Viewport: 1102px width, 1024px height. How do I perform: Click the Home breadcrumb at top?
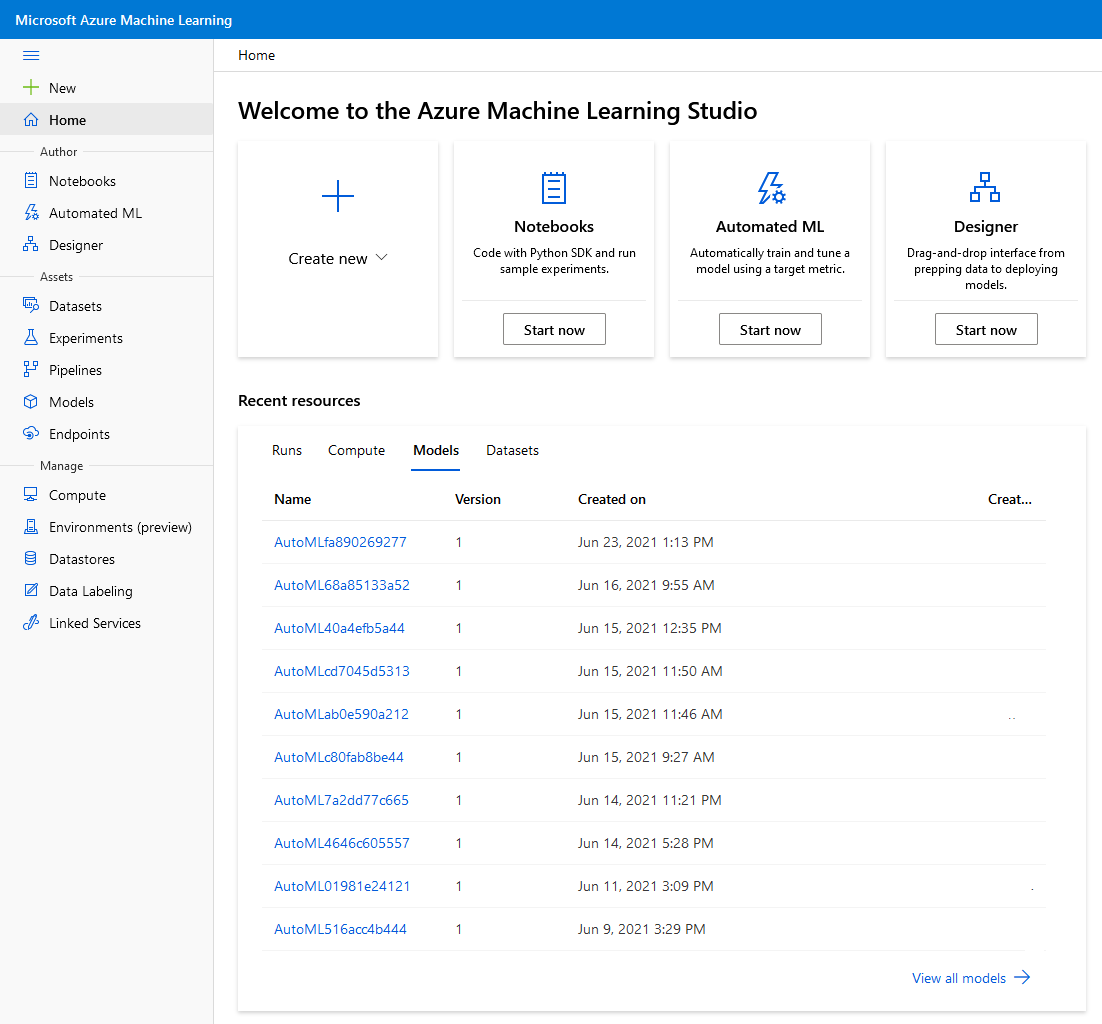click(x=256, y=56)
